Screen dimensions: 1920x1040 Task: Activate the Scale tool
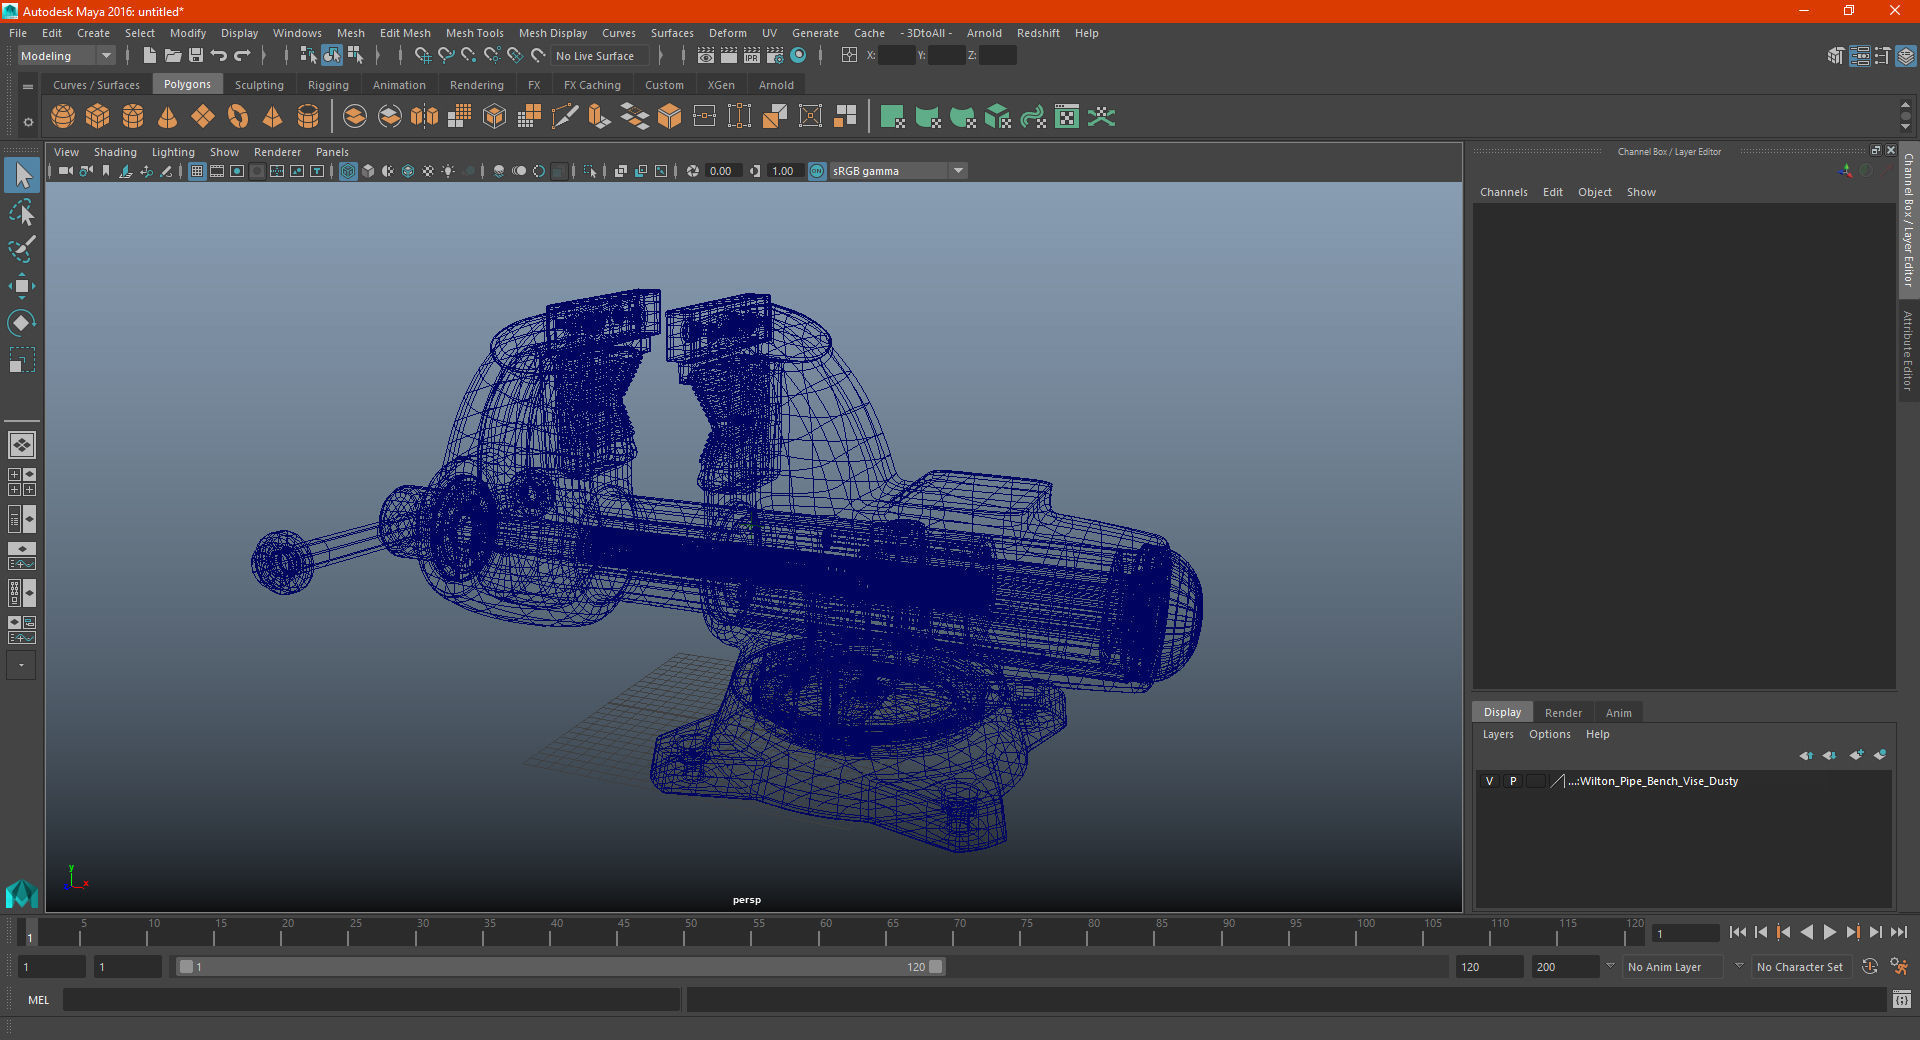(22, 359)
